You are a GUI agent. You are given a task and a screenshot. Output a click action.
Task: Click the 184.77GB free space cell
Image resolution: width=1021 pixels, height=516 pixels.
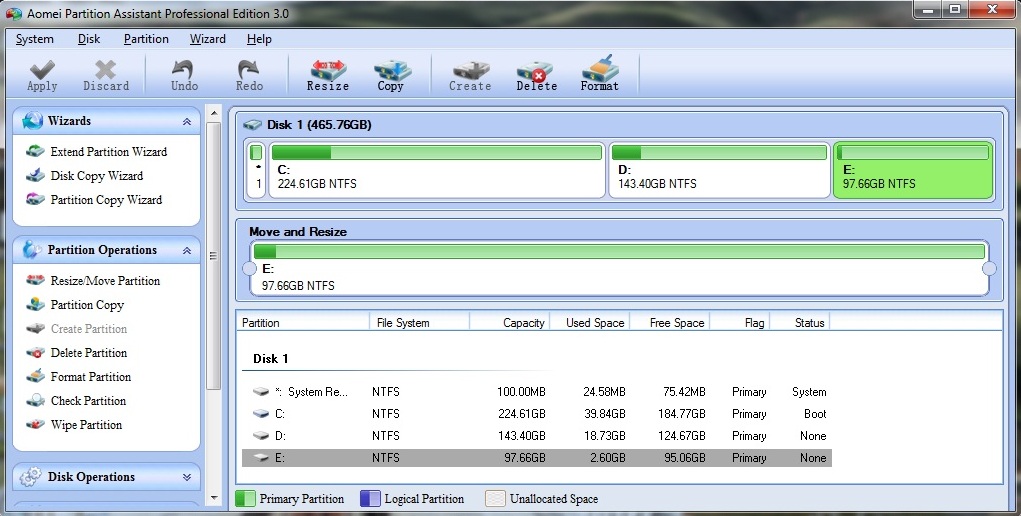point(682,414)
